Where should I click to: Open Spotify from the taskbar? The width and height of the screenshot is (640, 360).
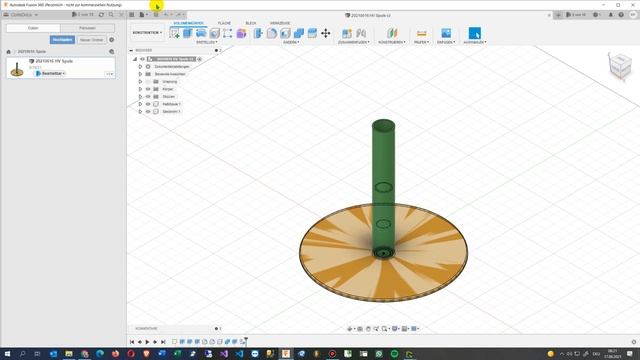click(x=394, y=354)
